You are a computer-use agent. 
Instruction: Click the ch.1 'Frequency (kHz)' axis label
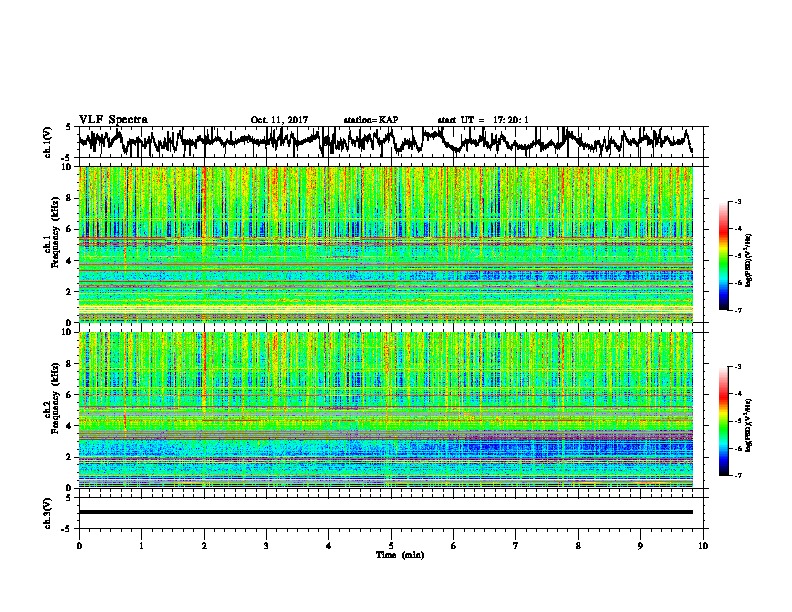(55, 233)
